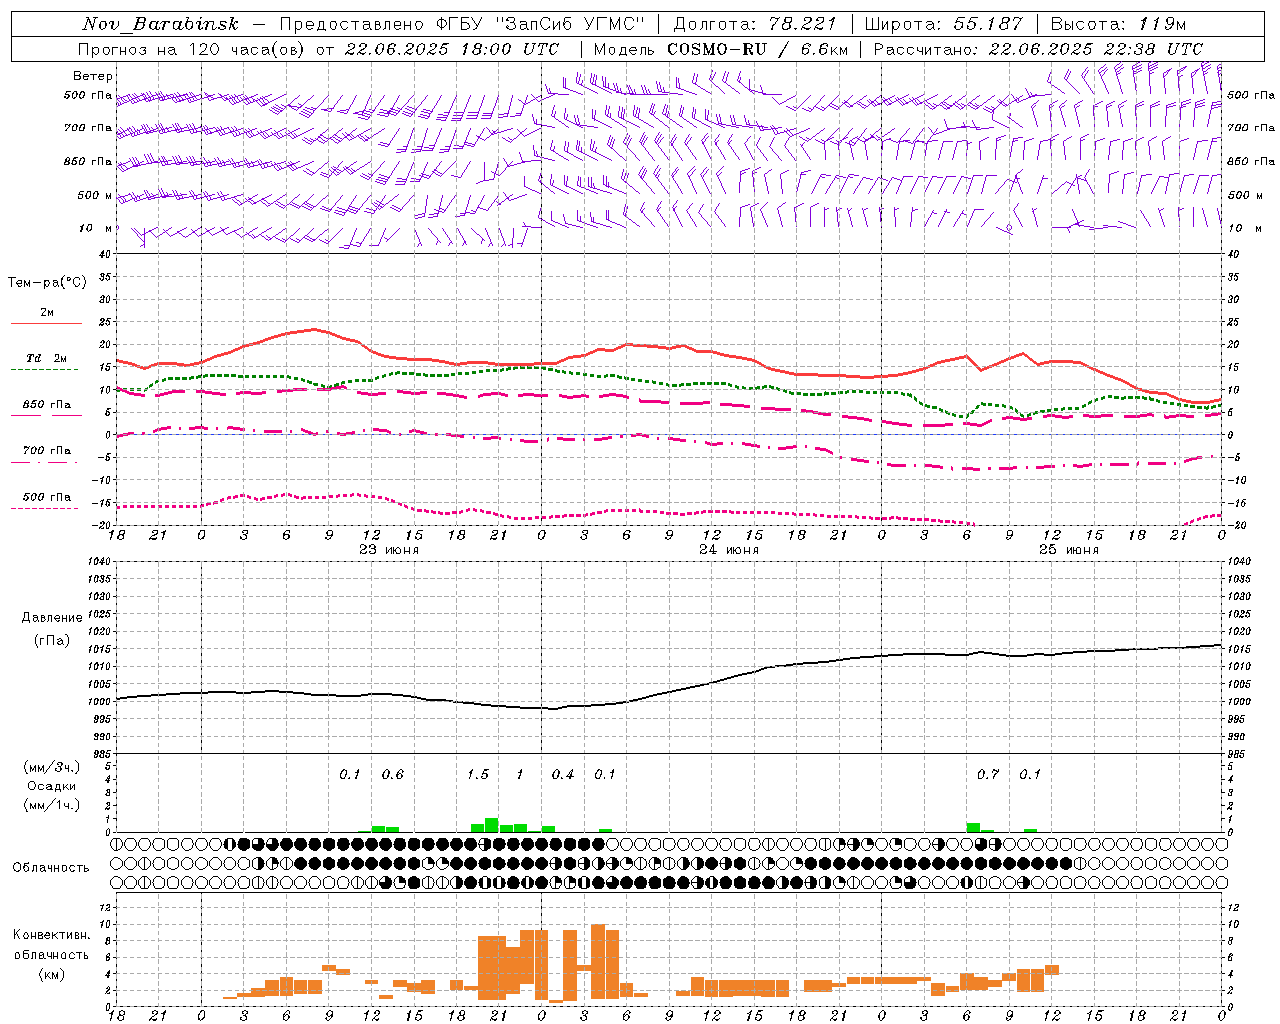Click the 0.7 precipitation value

click(x=988, y=775)
